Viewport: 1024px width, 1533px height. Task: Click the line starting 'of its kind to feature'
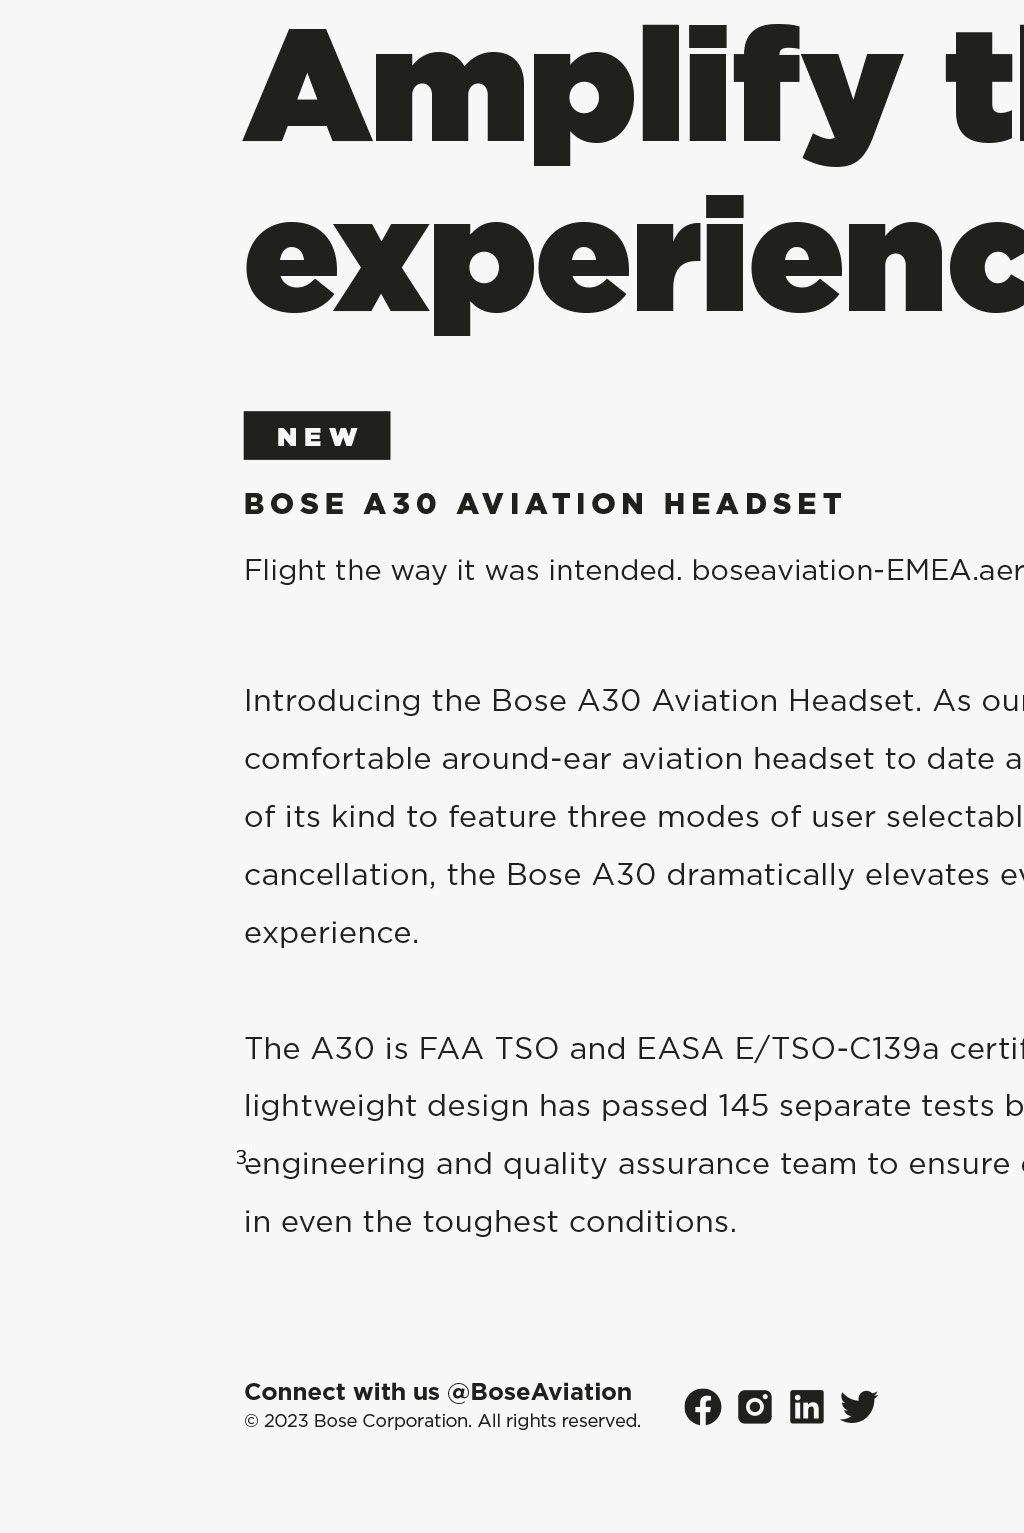[x=633, y=816]
